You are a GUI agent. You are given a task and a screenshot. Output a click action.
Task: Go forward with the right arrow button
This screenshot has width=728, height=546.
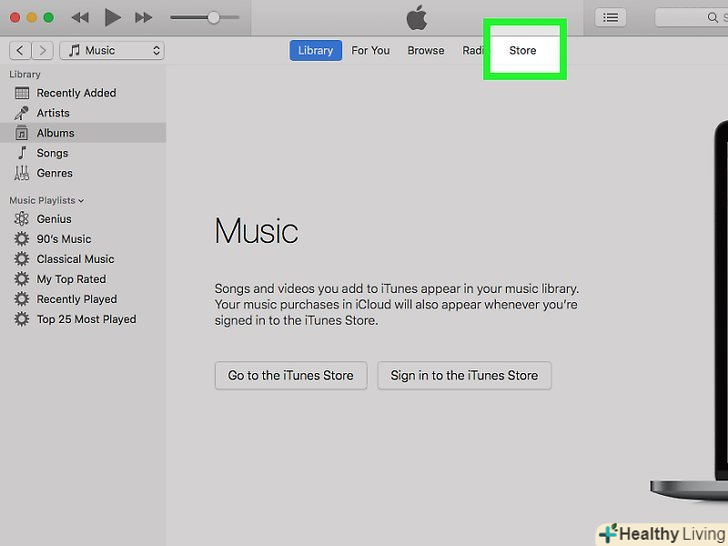tap(42, 50)
